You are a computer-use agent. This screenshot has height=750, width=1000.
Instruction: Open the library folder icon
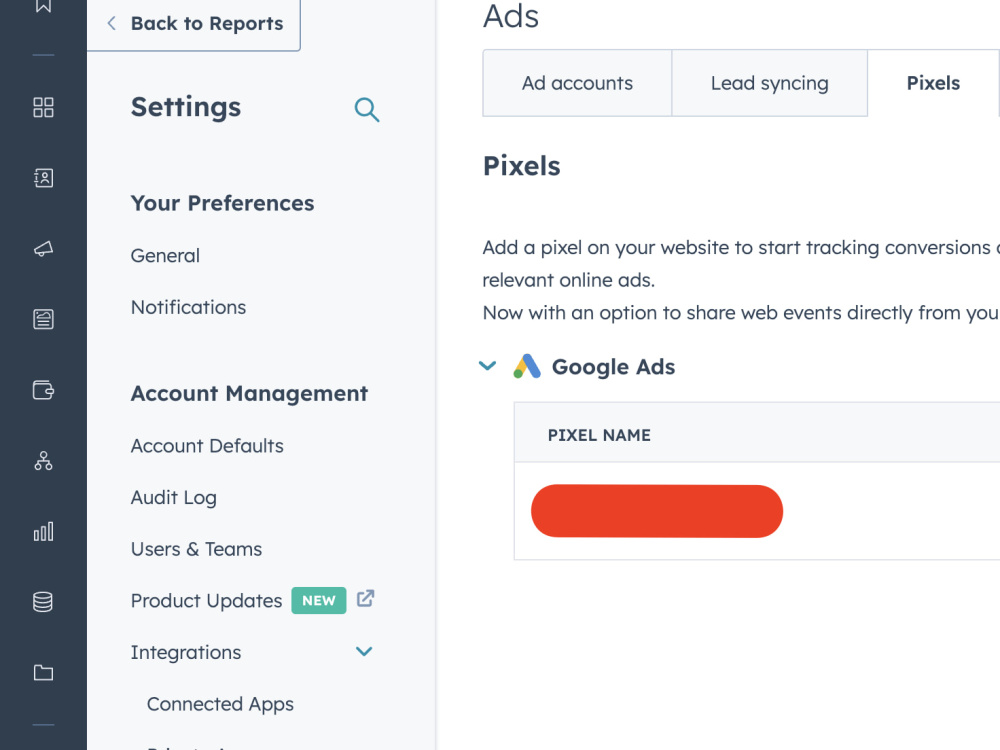[x=43, y=672]
